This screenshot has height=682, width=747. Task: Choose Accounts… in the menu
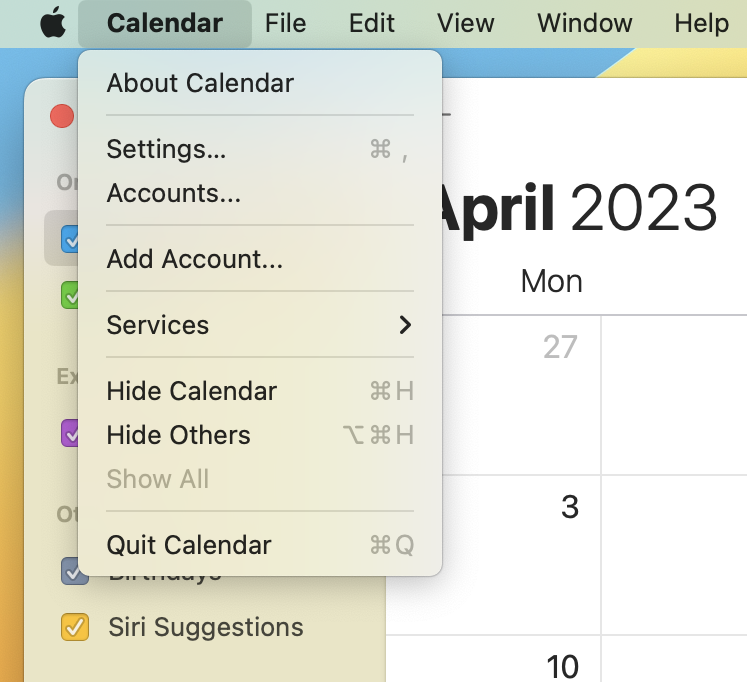click(173, 193)
